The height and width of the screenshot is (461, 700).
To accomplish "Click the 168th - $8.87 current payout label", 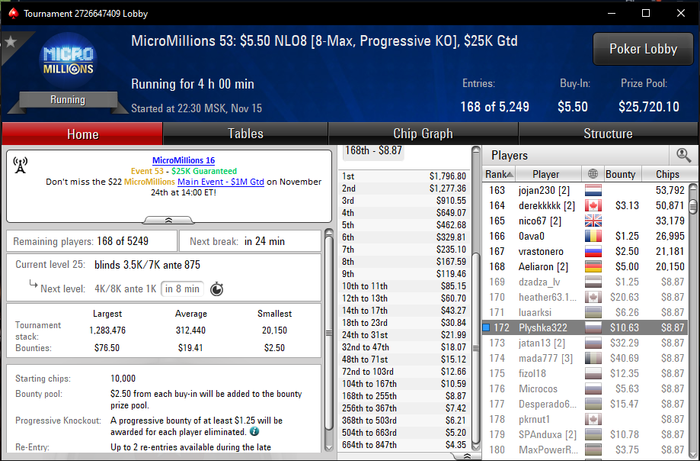I will point(373,151).
